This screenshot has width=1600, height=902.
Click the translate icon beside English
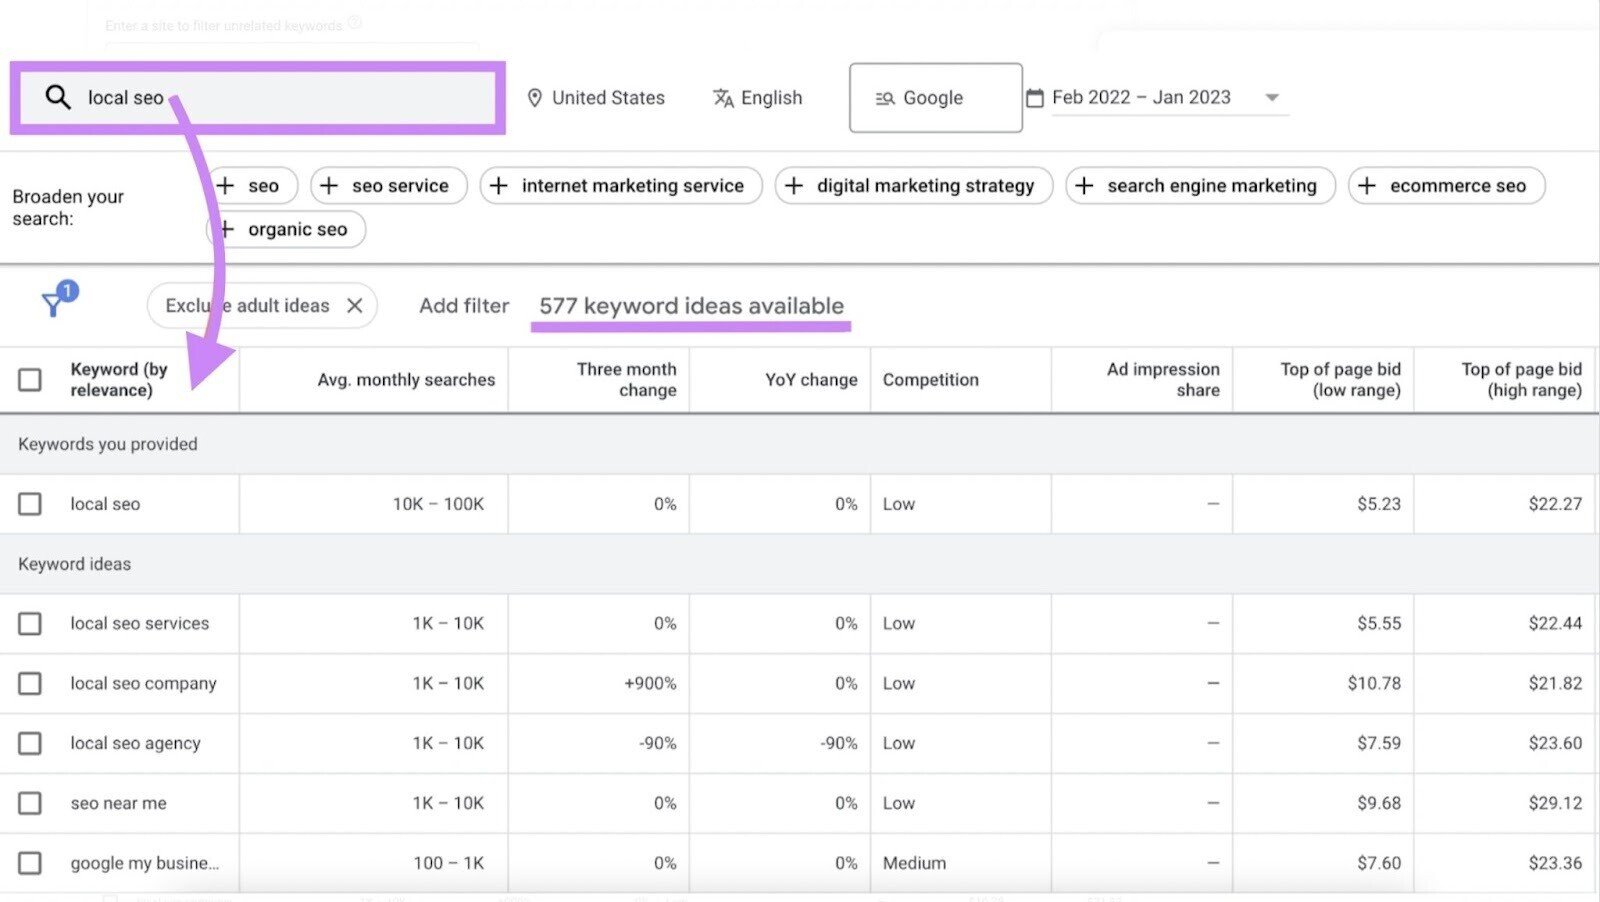723,97
